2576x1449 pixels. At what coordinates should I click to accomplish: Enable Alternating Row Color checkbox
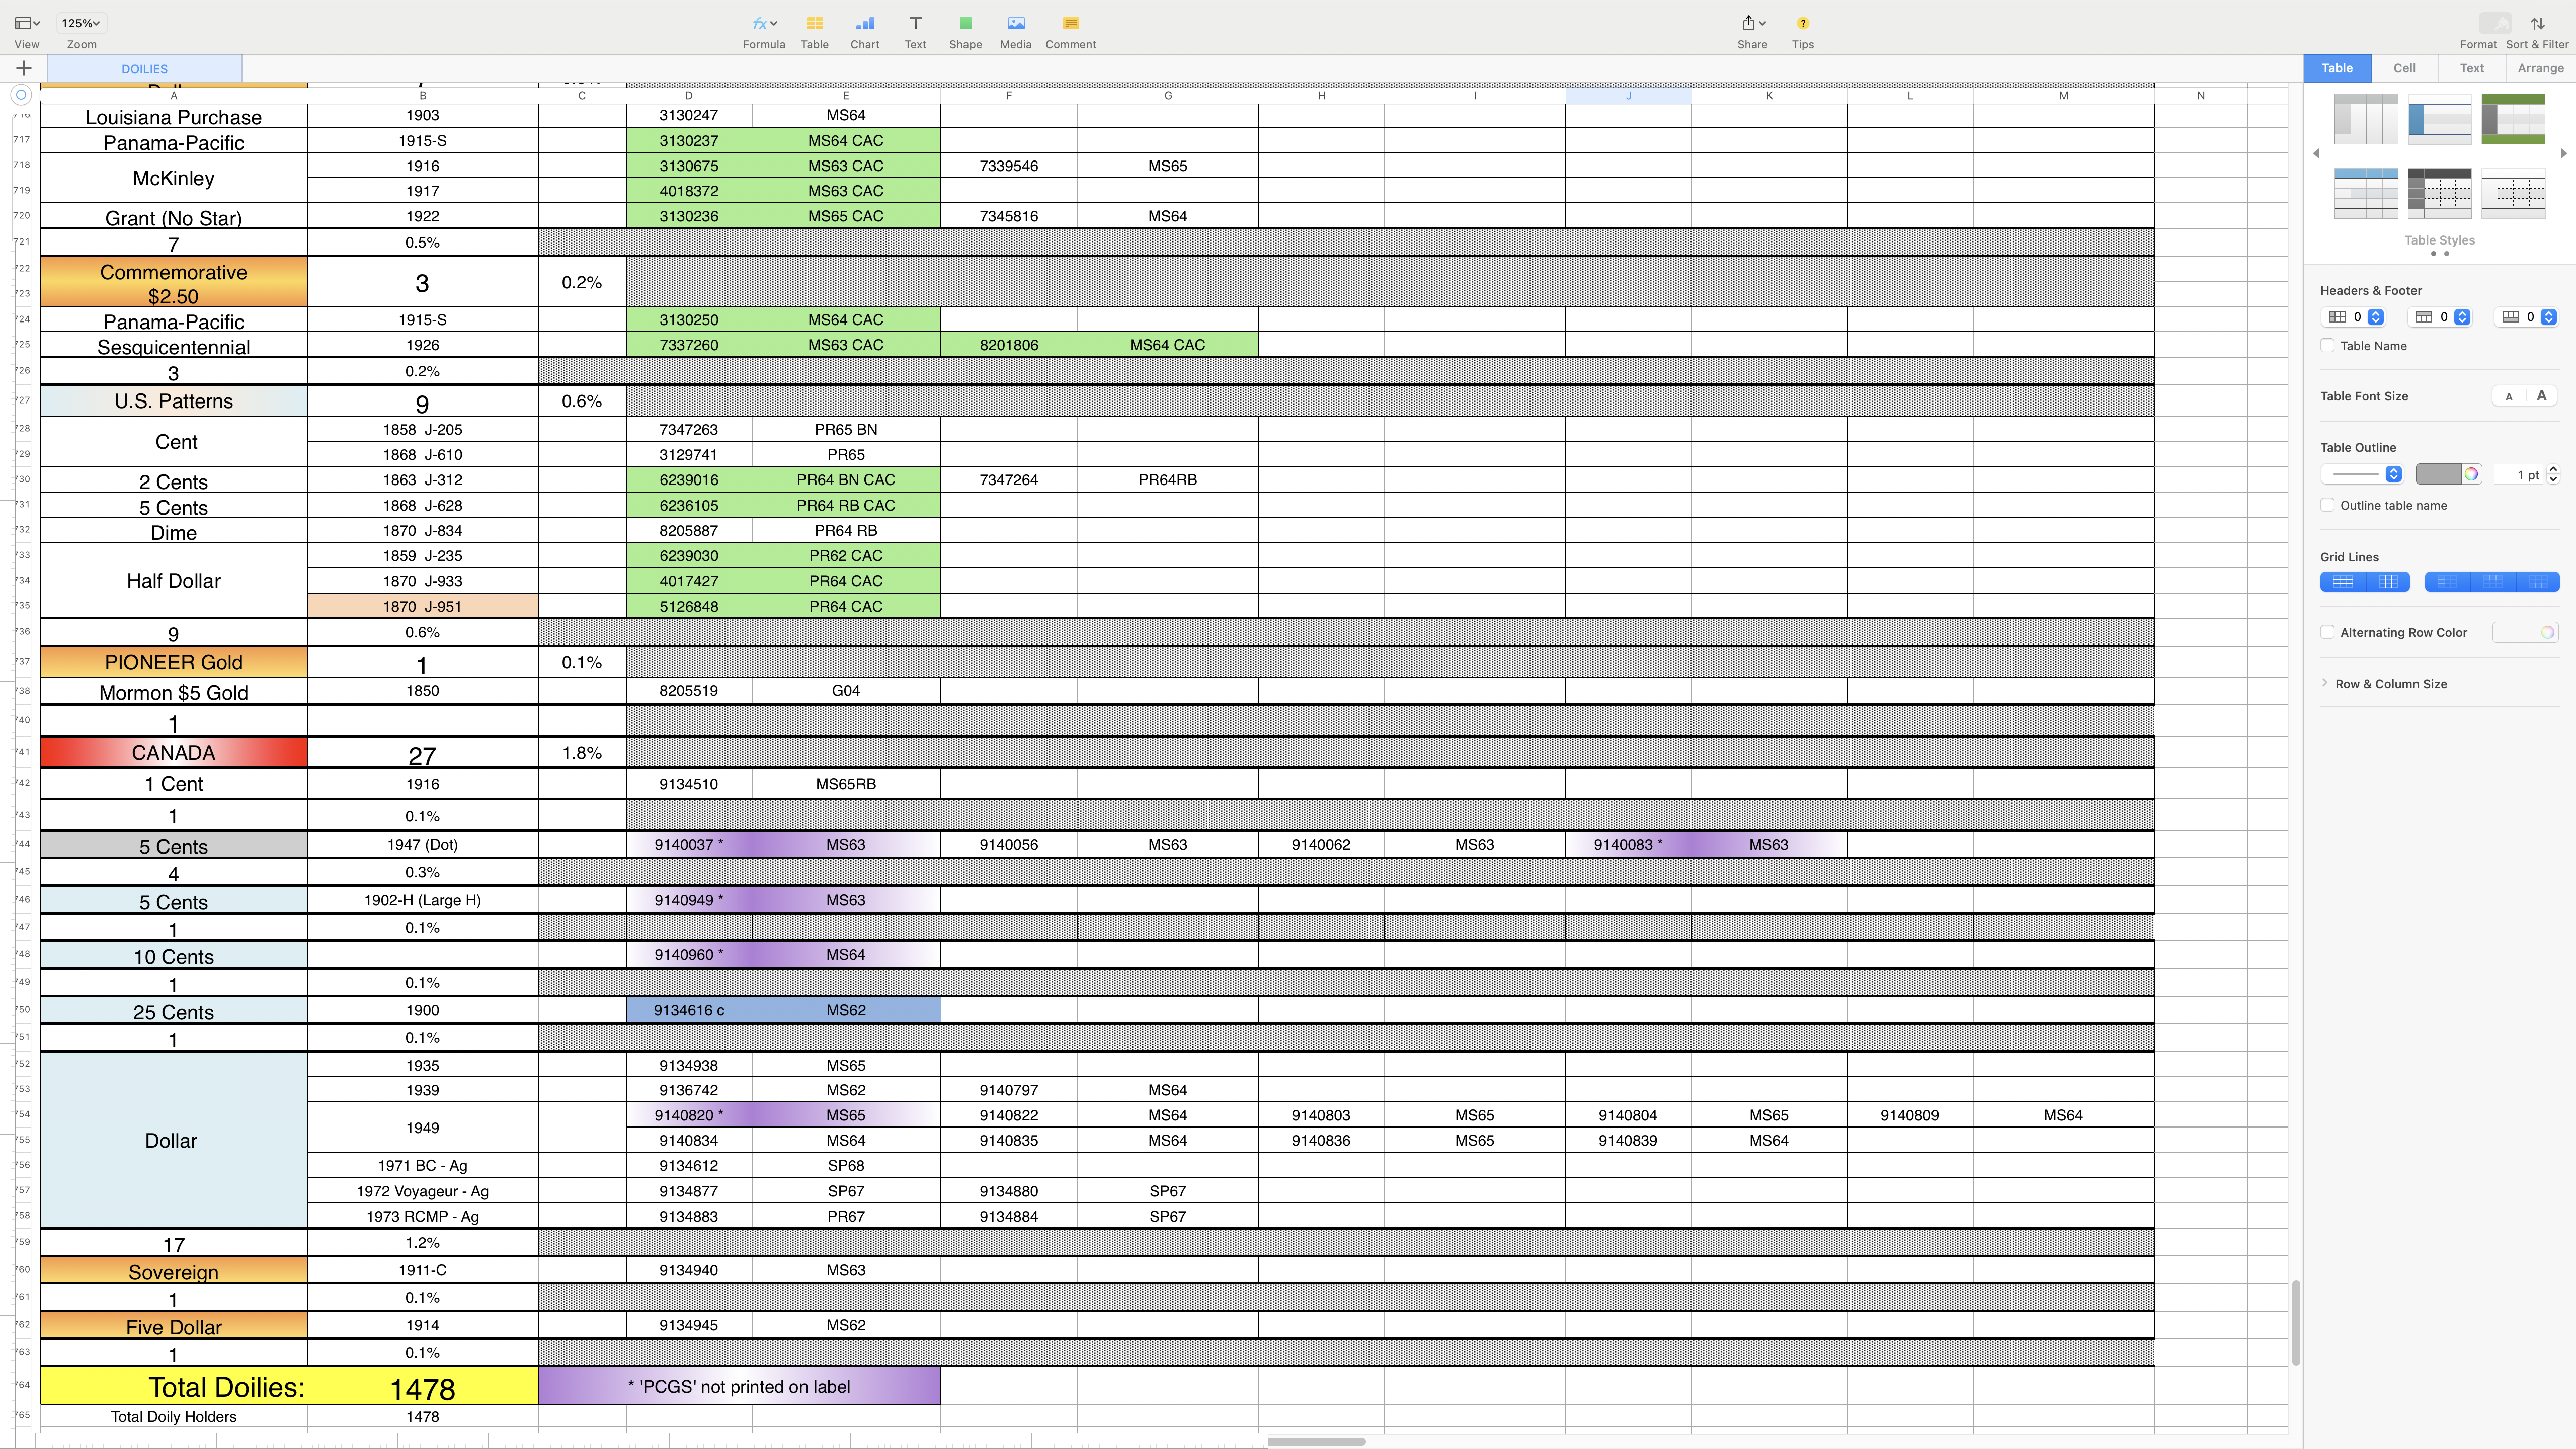(x=2327, y=632)
